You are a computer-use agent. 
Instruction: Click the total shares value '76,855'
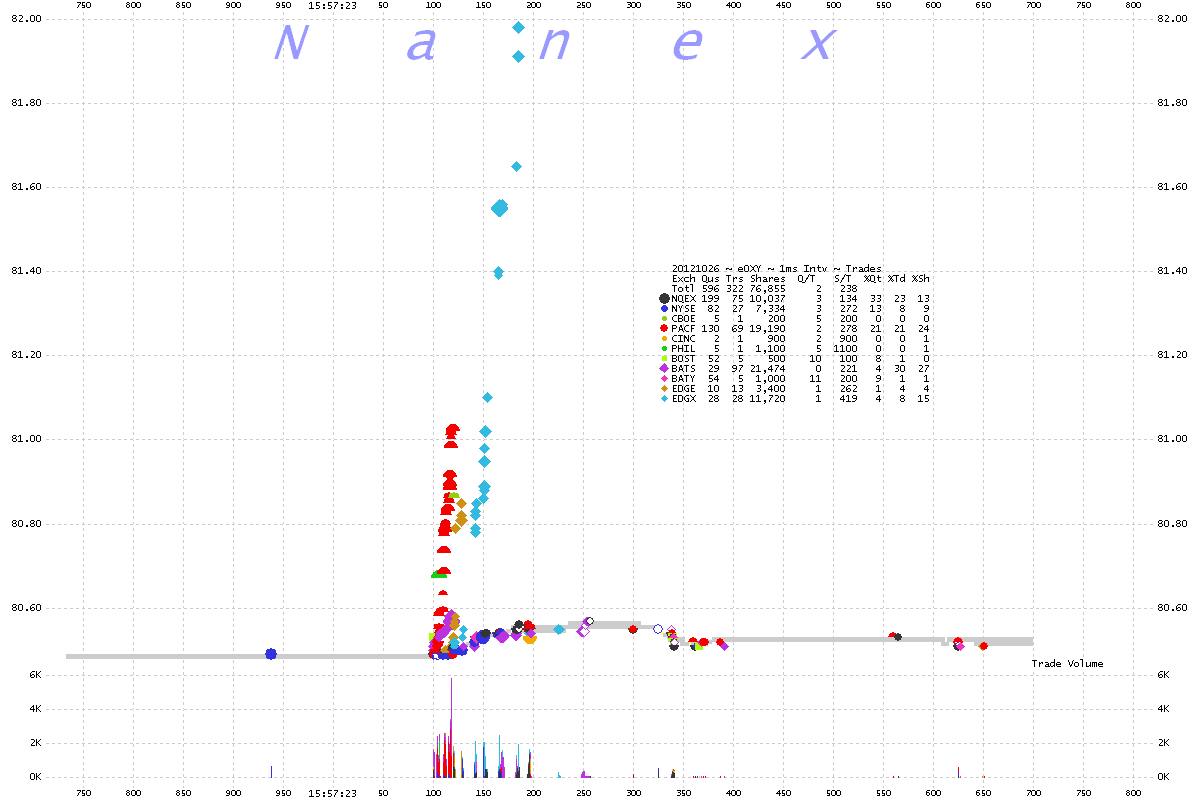click(768, 288)
